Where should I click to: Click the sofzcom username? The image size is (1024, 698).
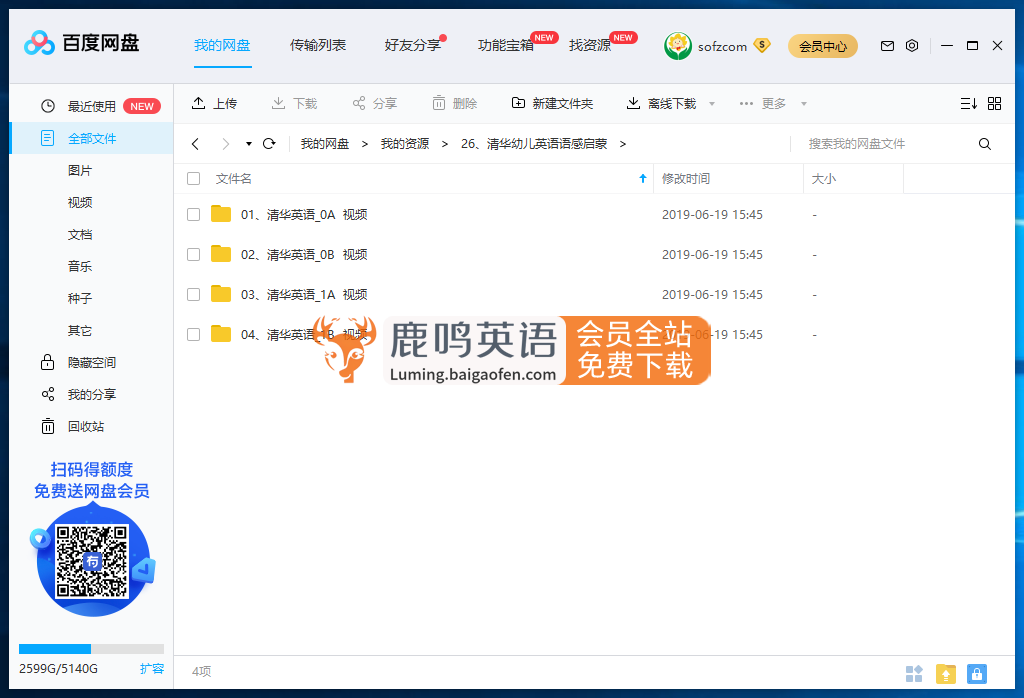(x=722, y=46)
